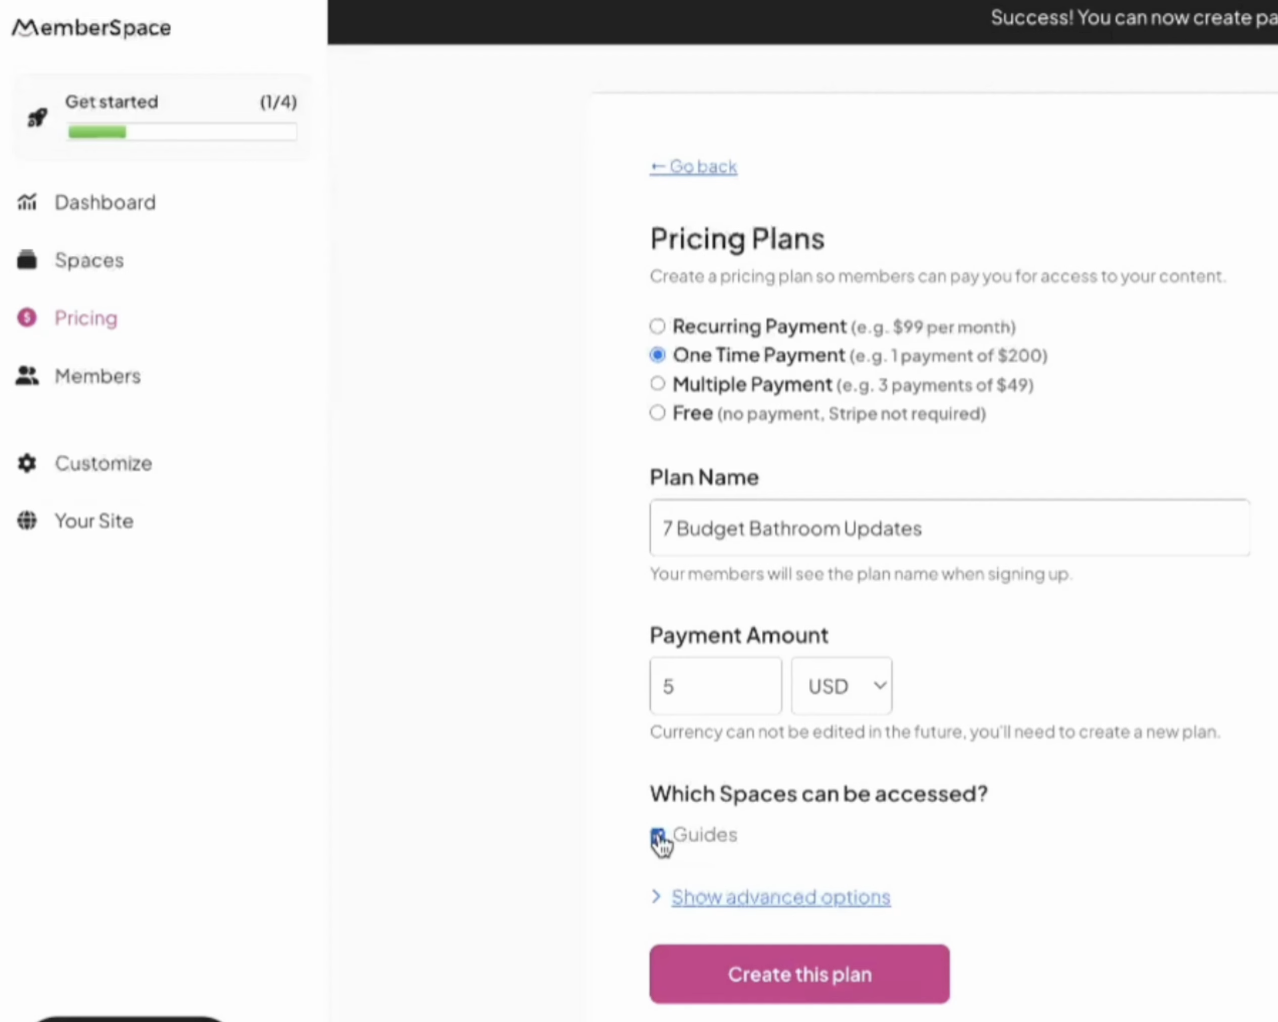Click the MemberSpace logo
Screen dimensions: 1278x1022
point(90,27)
